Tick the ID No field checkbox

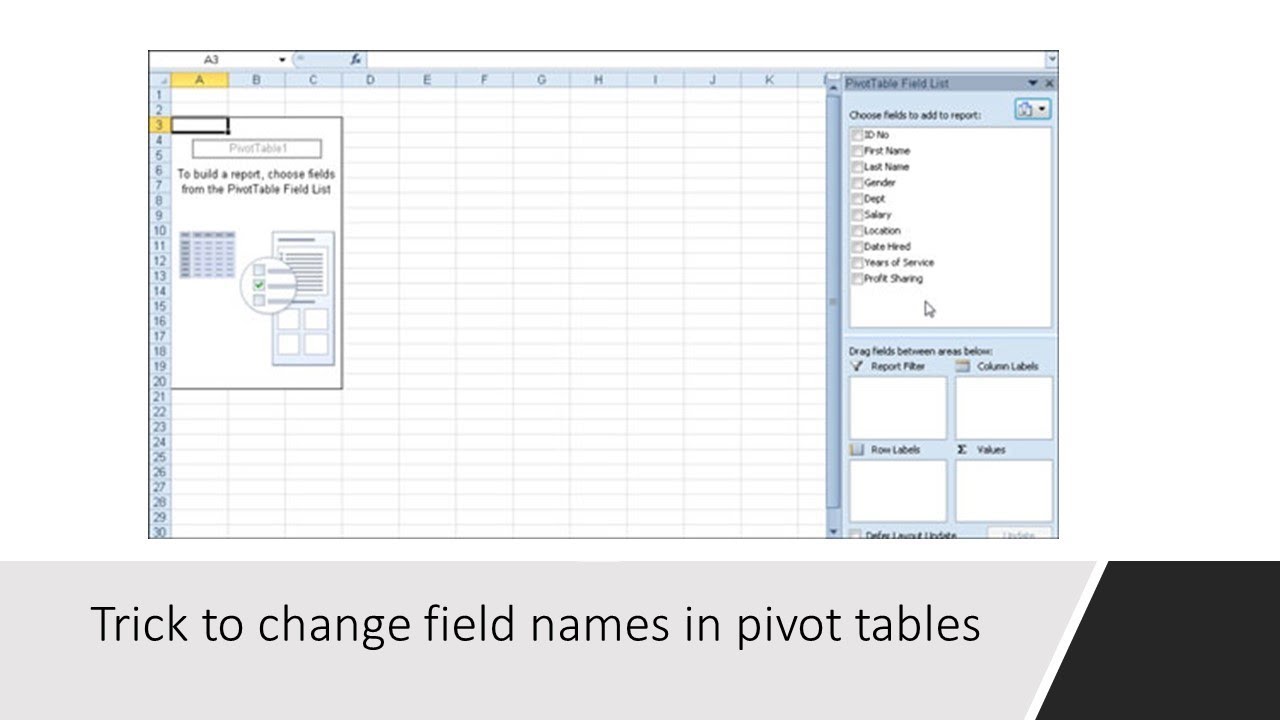pos(857,135)
